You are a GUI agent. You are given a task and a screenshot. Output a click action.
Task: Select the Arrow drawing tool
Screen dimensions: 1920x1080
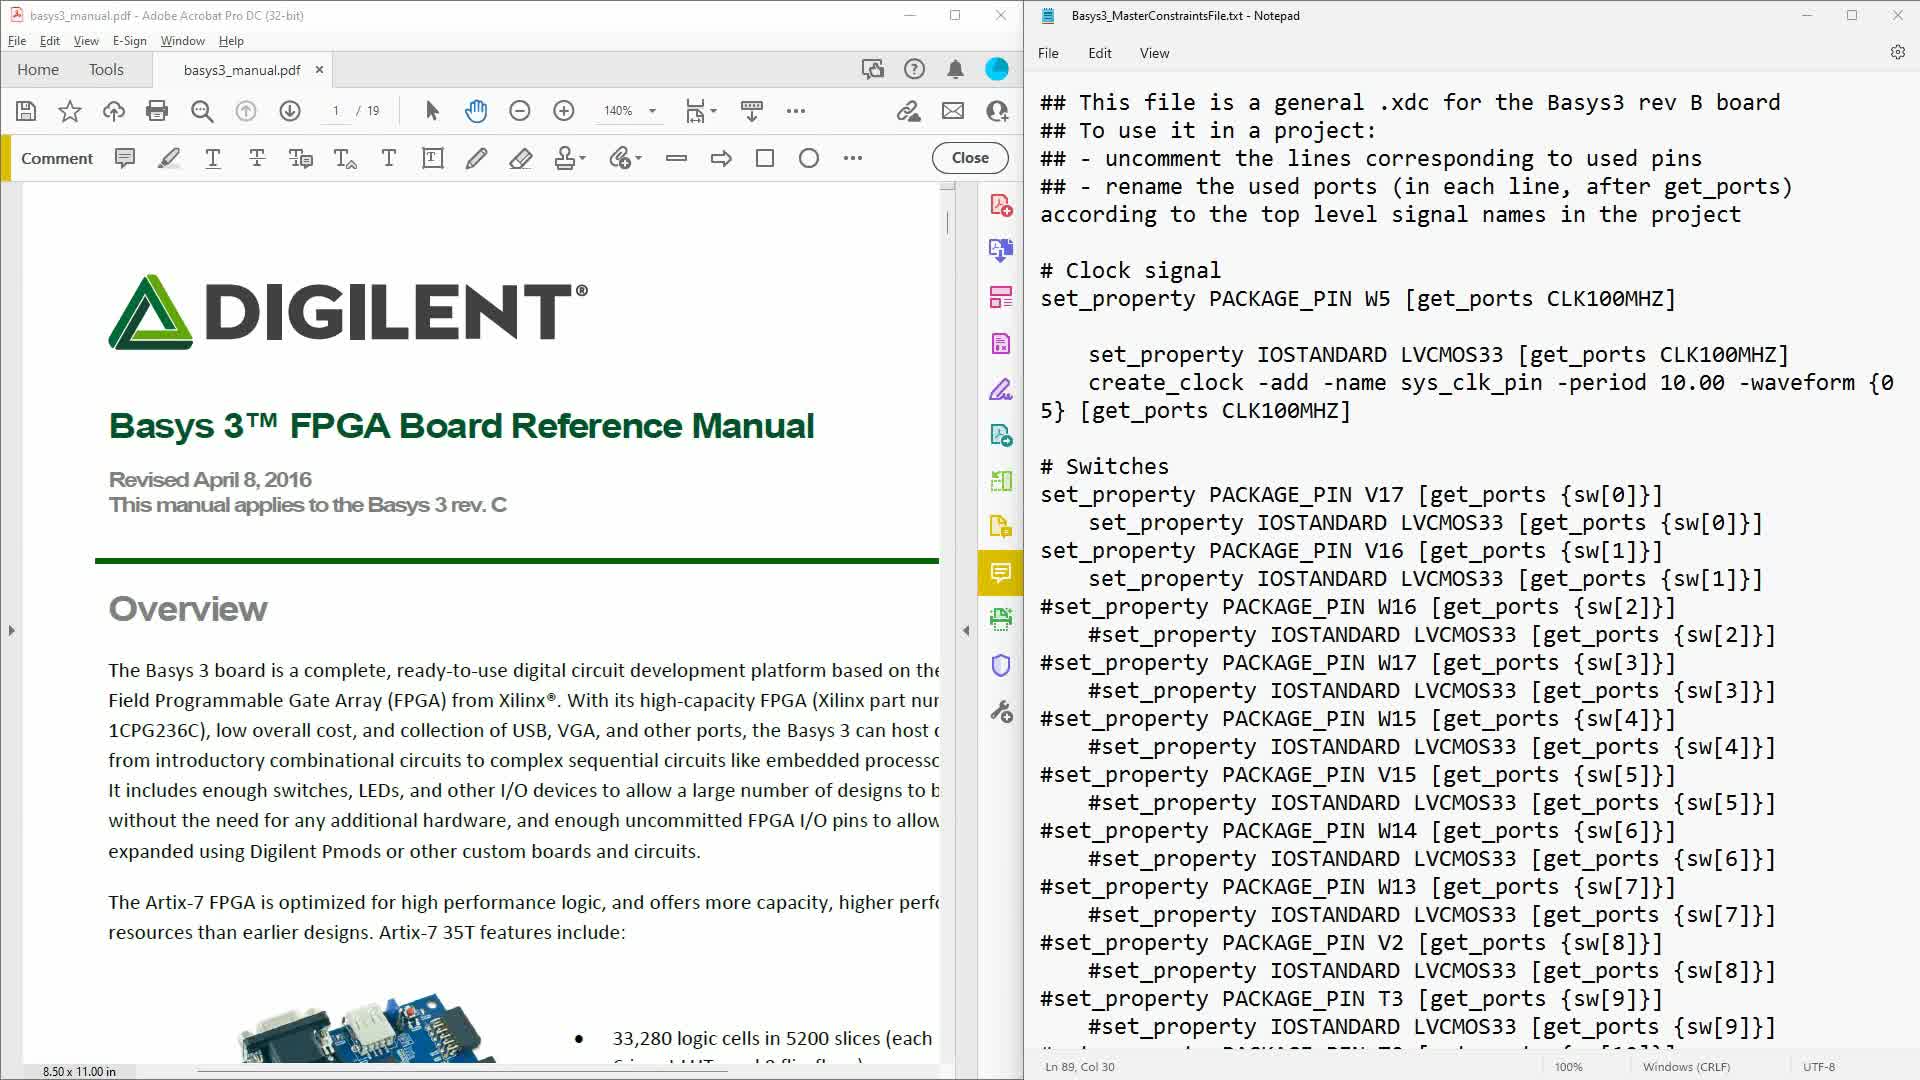click(x=721, y=158)
